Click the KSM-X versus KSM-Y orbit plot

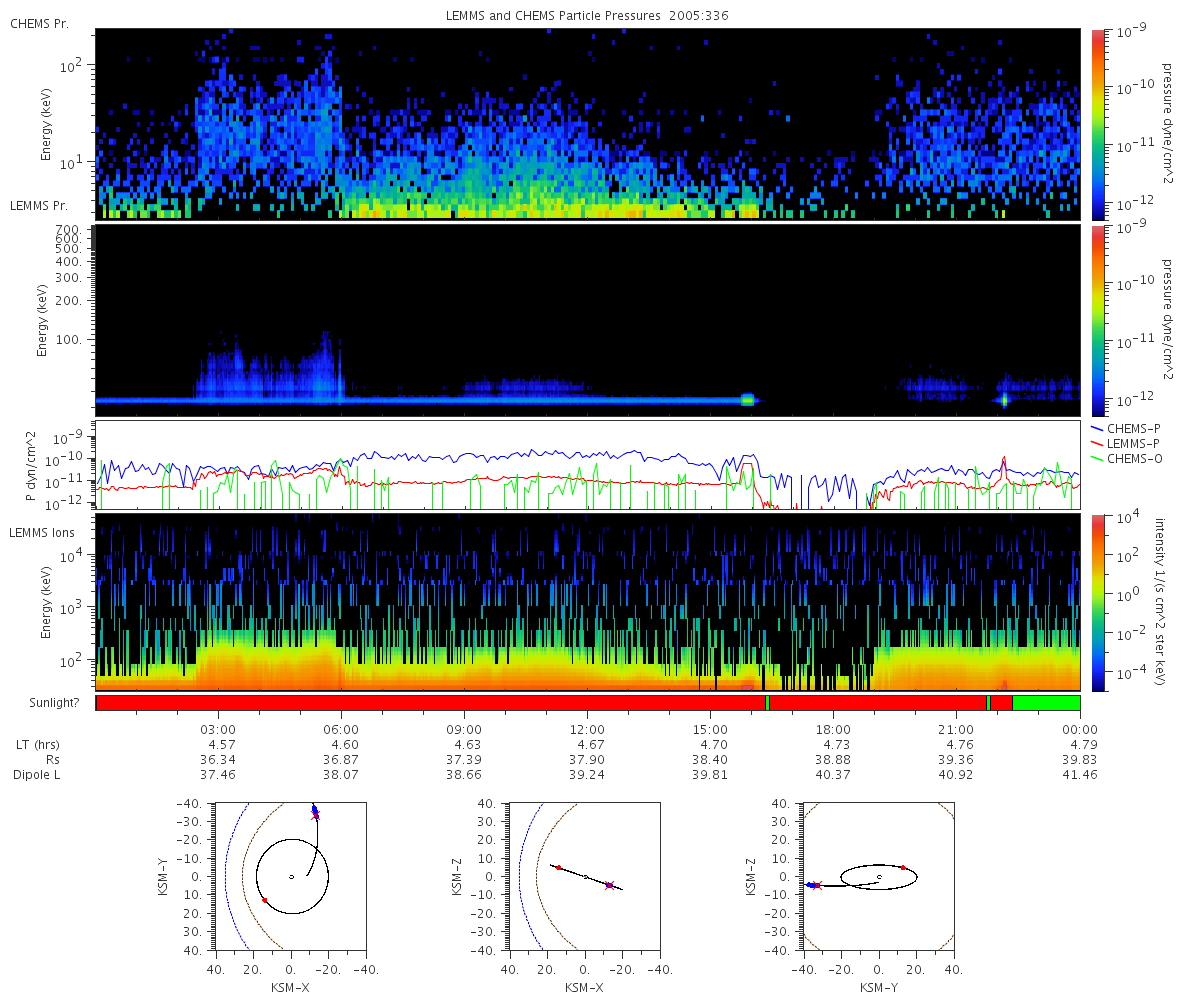pyautogui.click(x=291, y=876)
